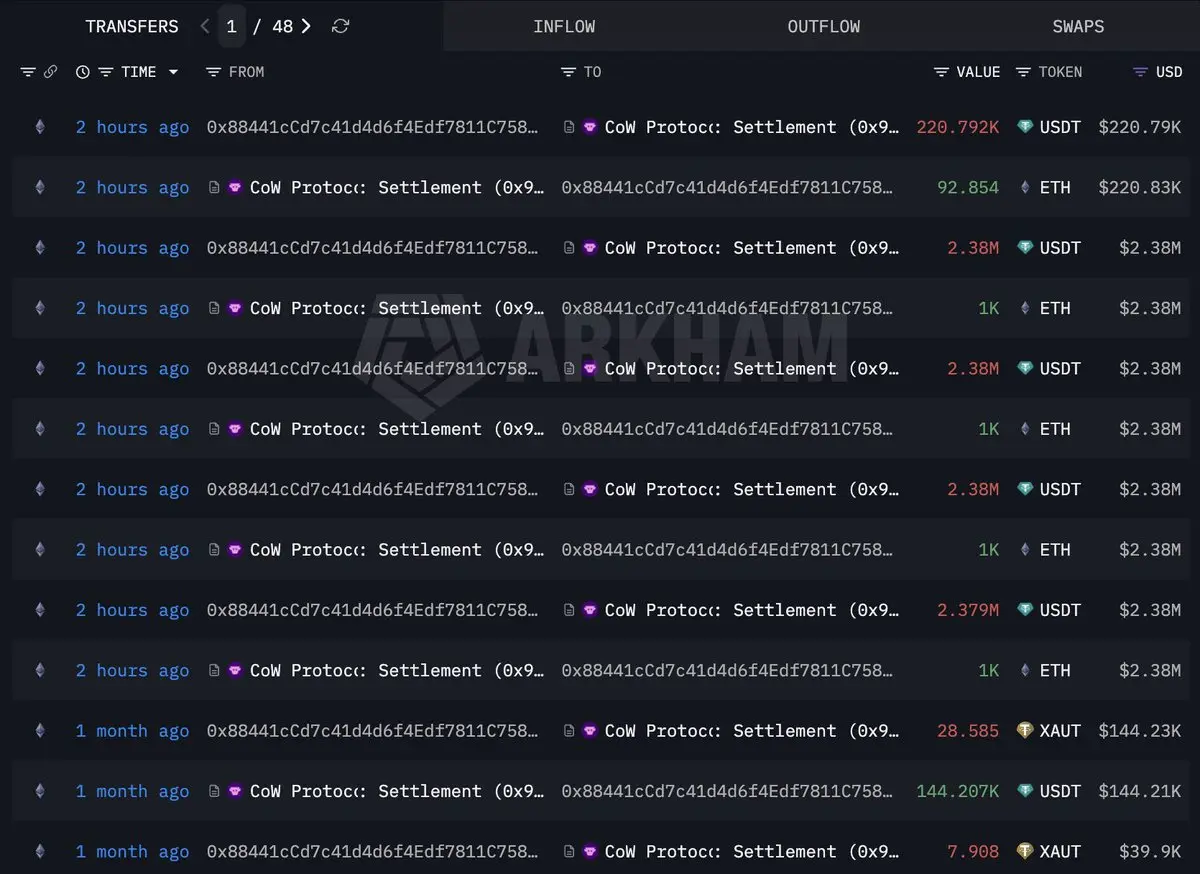Select the USD amount $39.9K

click(x=1150, y=851)
